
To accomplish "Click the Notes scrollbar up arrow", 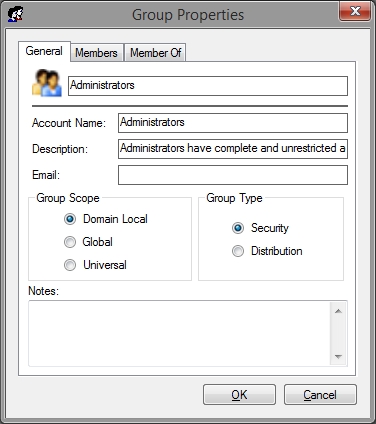I will point(338,311).
